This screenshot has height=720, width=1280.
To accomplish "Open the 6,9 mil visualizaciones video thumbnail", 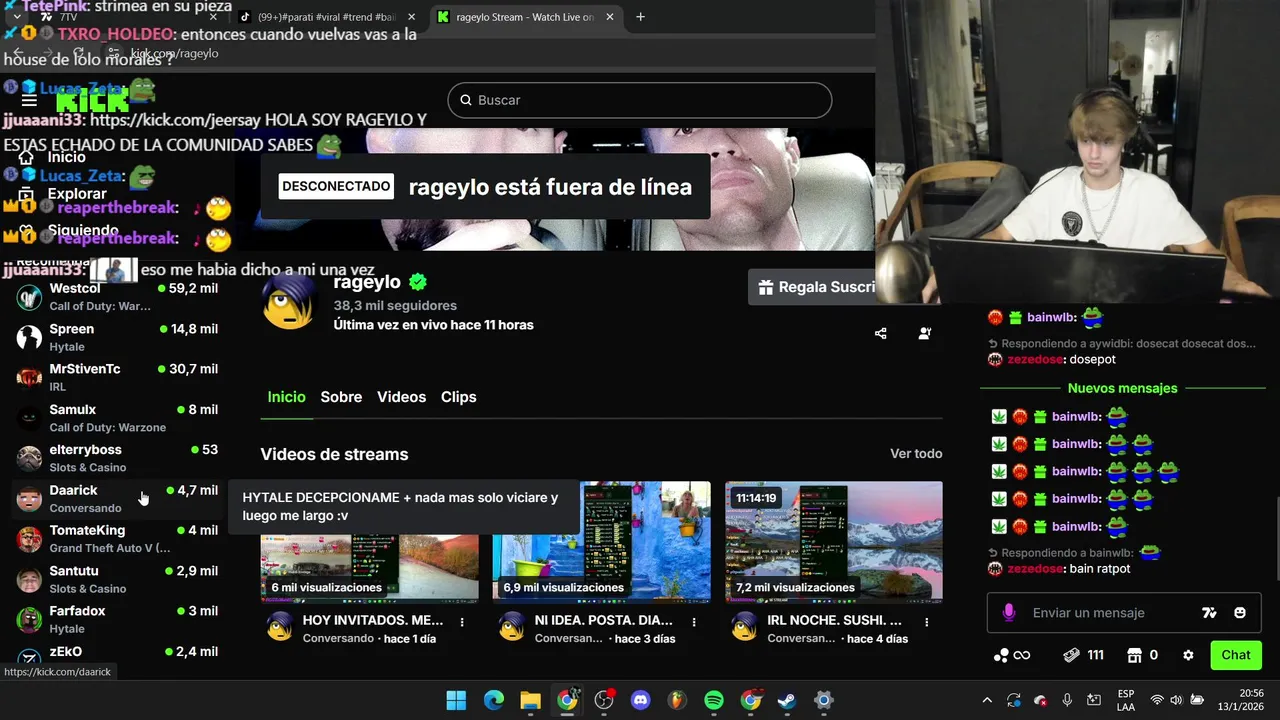I will [x=602, y=542].
